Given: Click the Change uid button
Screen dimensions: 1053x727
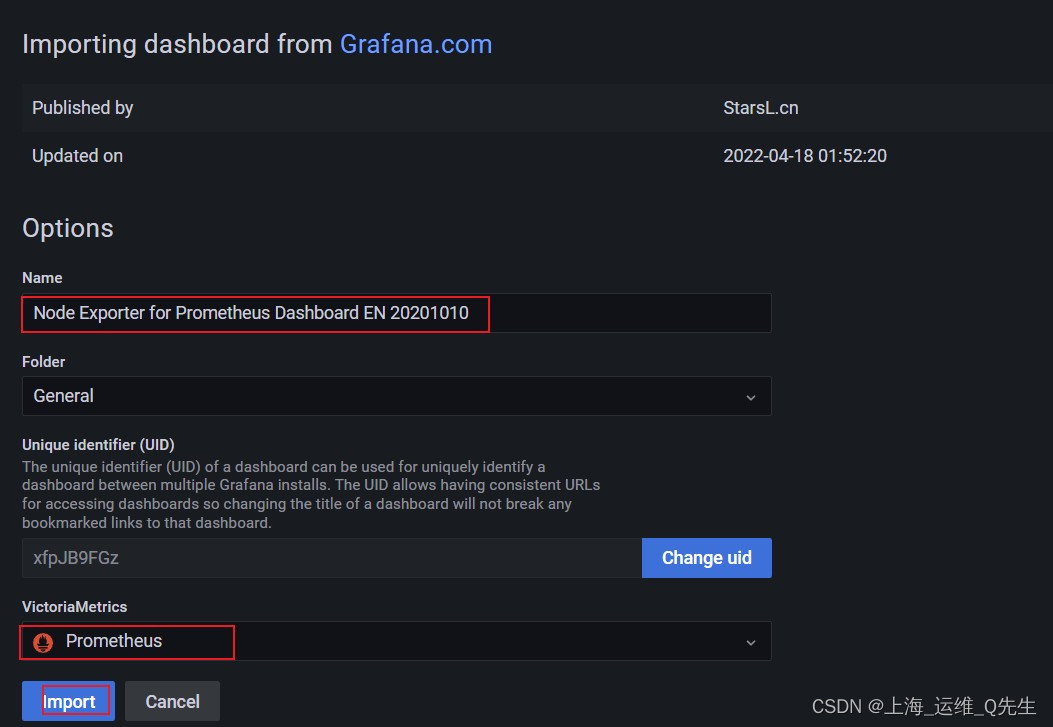Looking at the screenshot, I should pyautogui.click(x=706, y=558).
